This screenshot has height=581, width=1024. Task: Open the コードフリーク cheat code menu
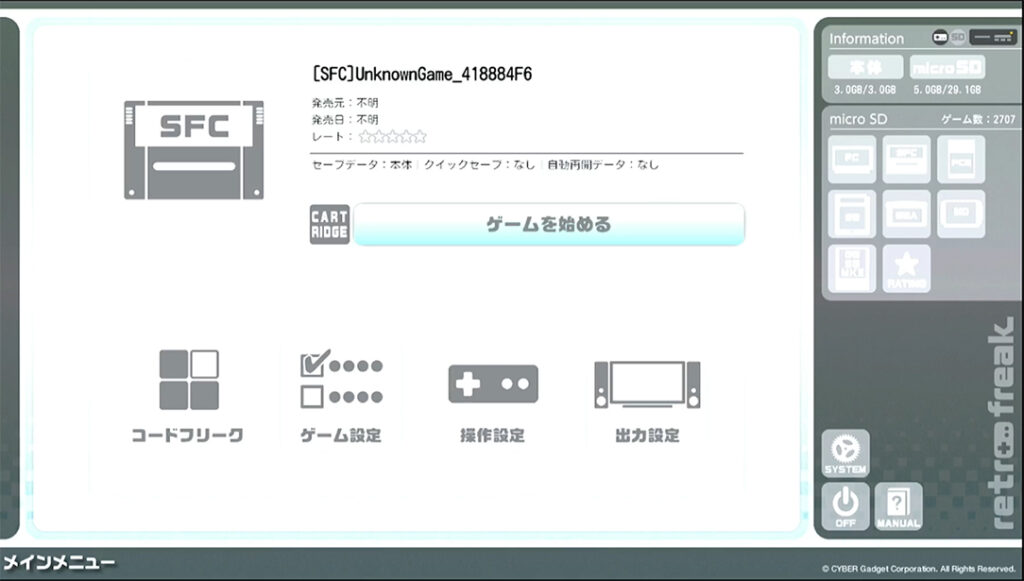pos(188,396)
